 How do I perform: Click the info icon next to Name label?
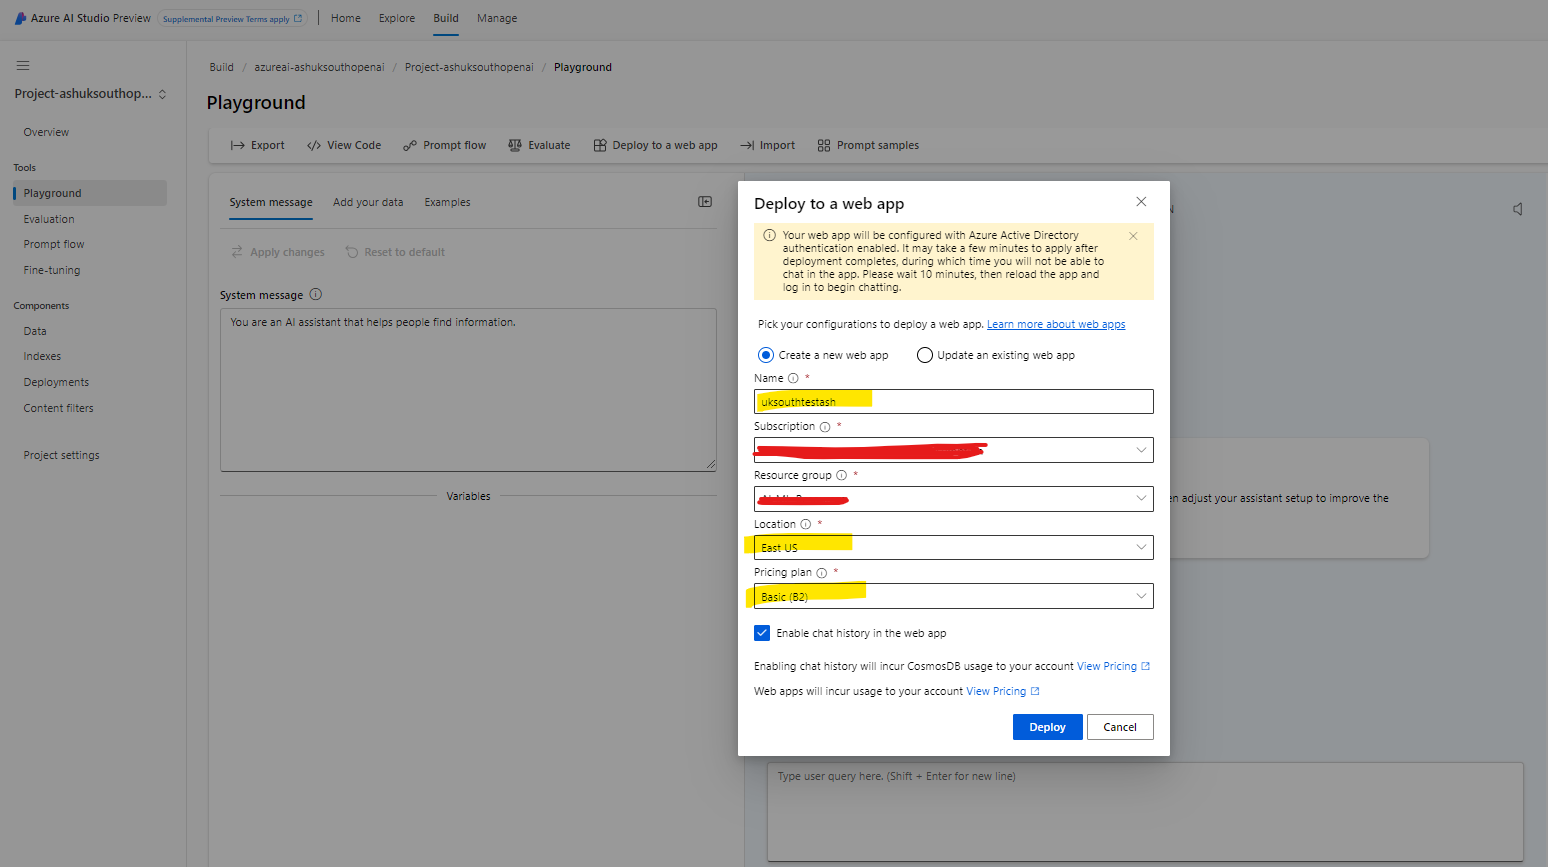793,378
